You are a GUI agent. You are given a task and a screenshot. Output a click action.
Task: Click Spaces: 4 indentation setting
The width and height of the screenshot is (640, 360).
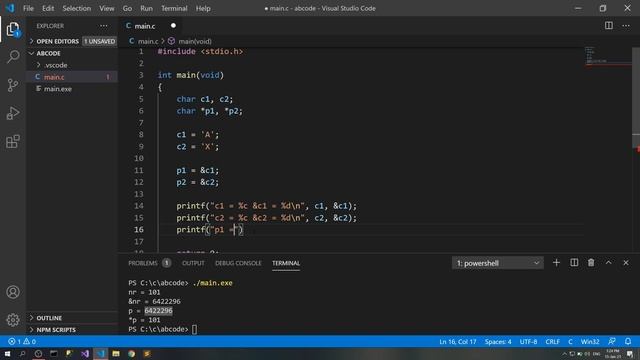click(498, 341)
